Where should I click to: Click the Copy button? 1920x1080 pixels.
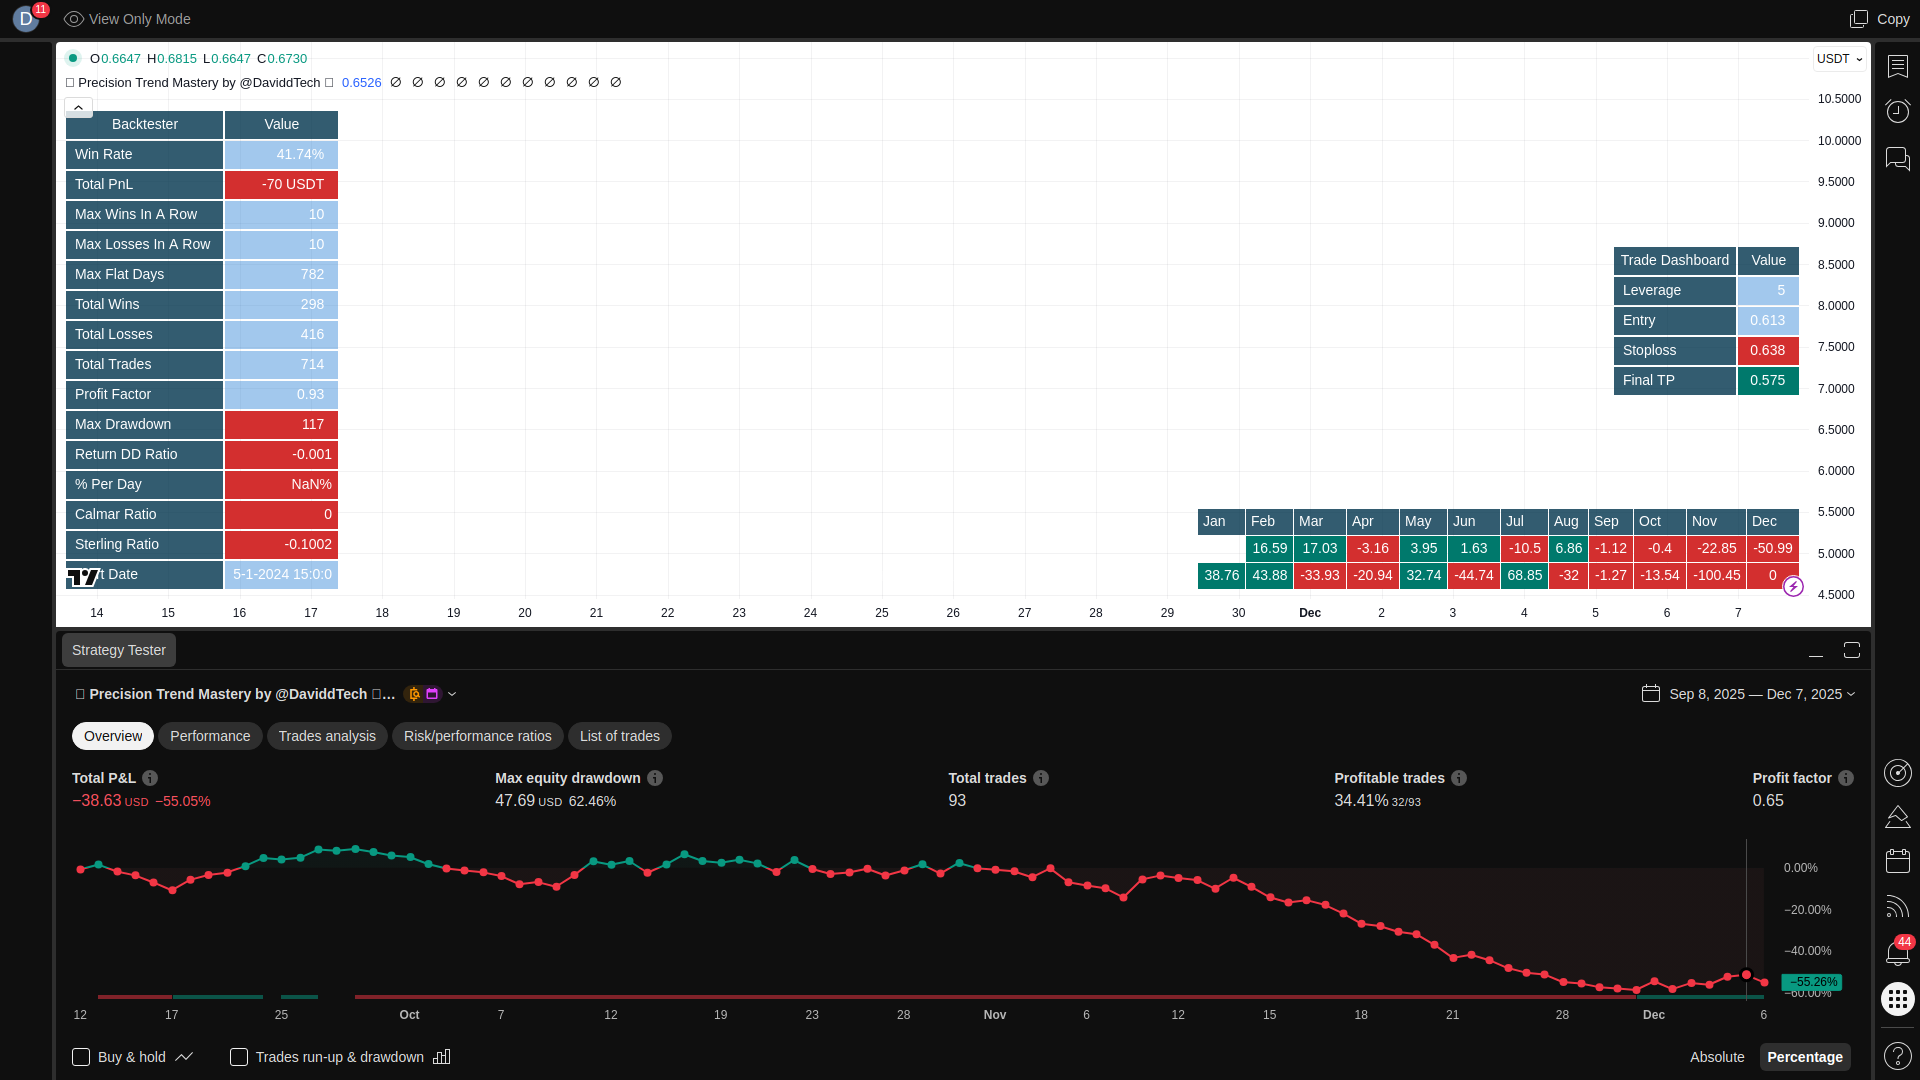point(1880,19)
